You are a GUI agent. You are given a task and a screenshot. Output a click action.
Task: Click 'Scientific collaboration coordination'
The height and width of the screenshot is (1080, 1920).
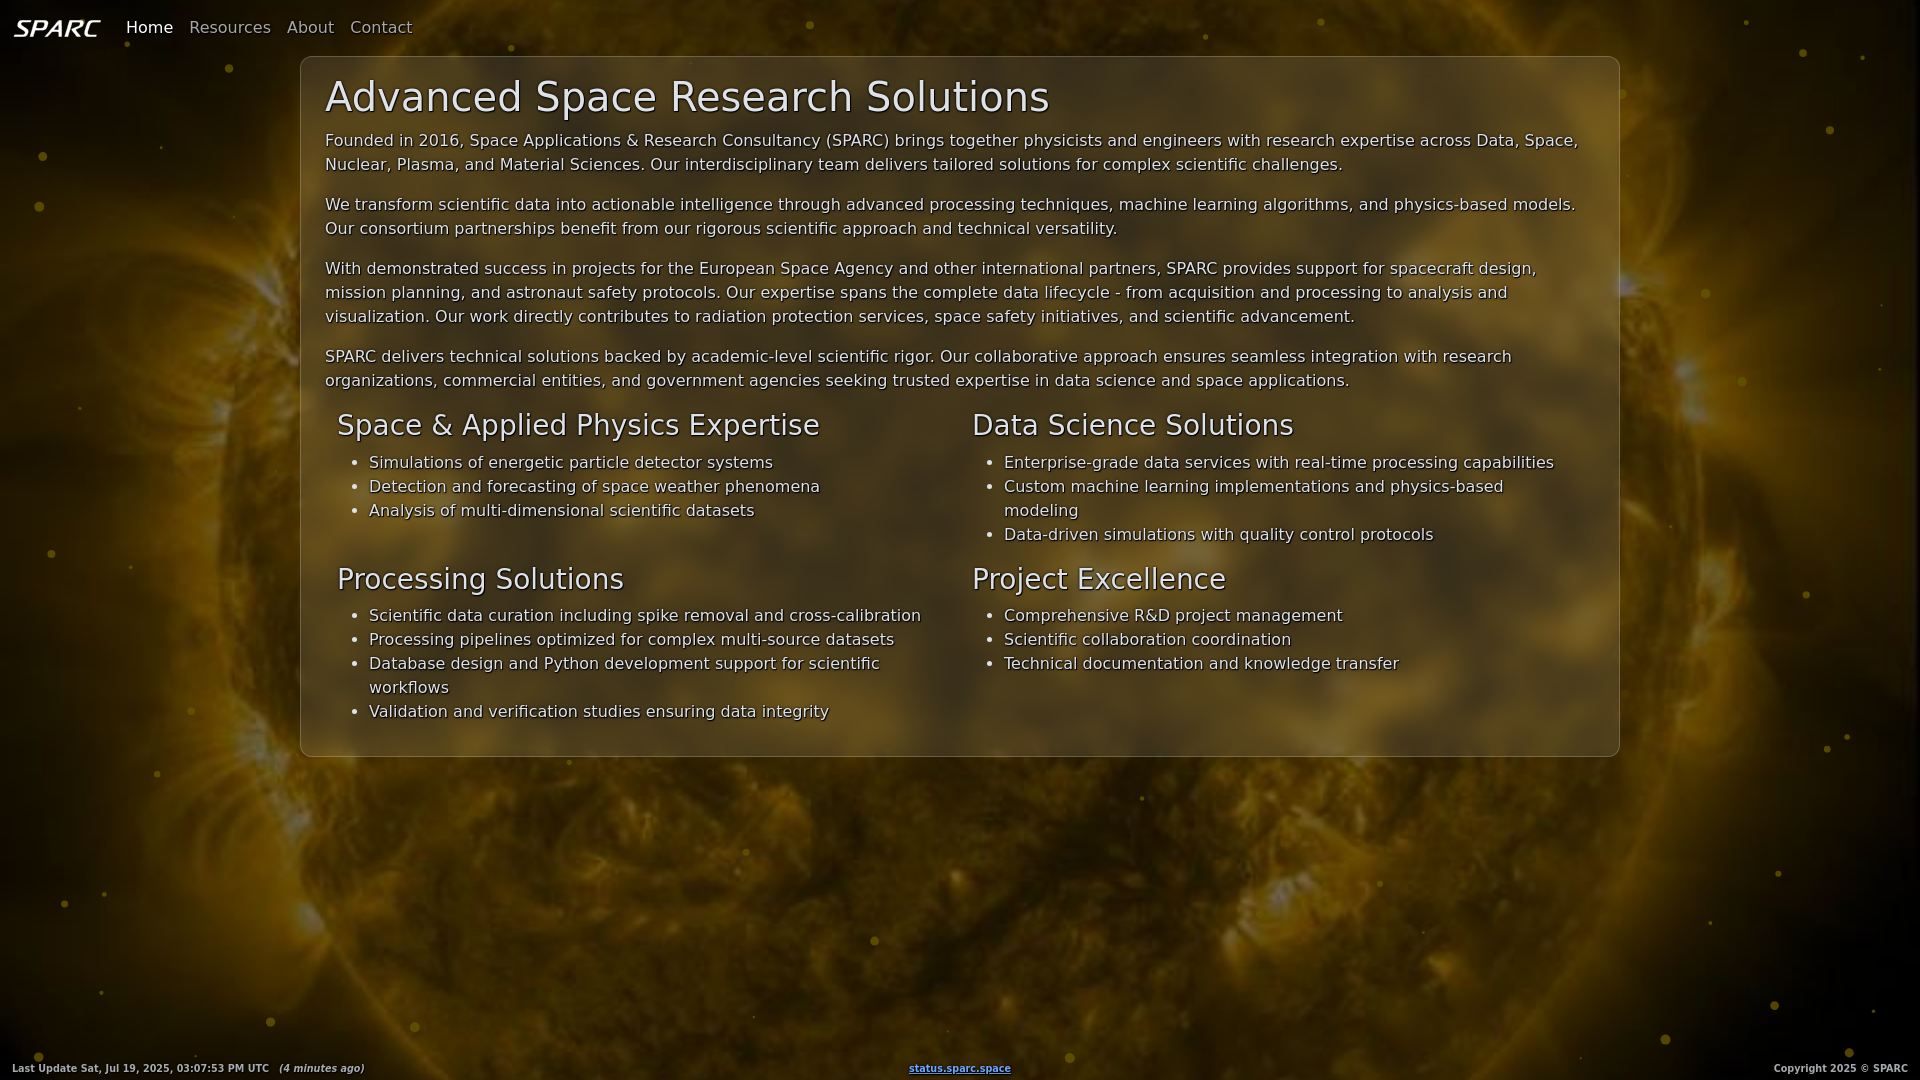coord(1148,639)
